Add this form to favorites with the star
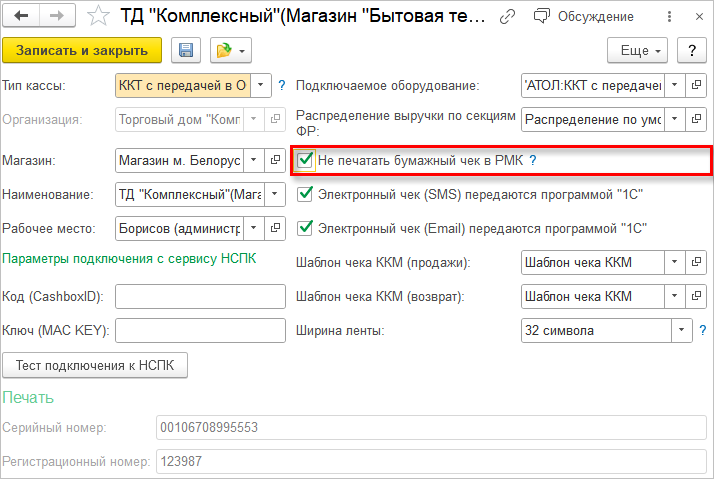714x479 pixels. (98, 16)
